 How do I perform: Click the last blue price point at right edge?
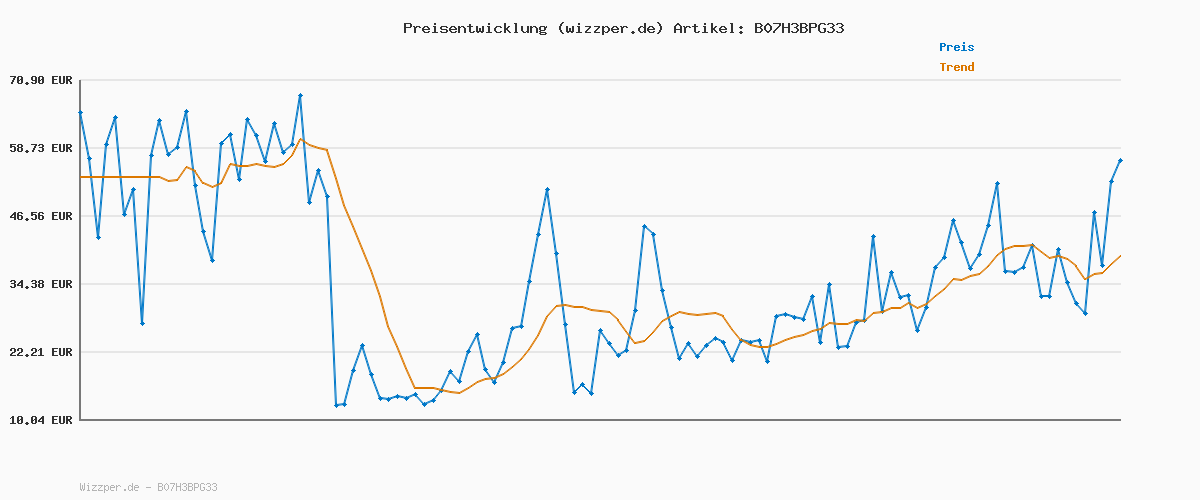tap(1120, 160)
